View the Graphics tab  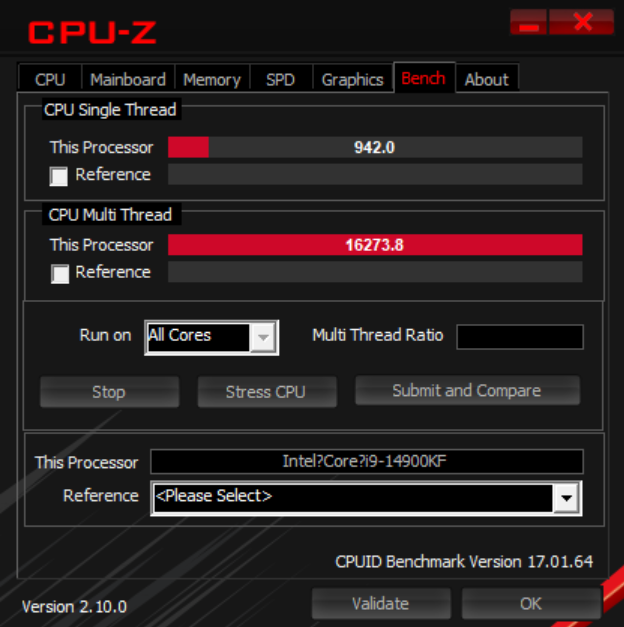tap(353, 79)
